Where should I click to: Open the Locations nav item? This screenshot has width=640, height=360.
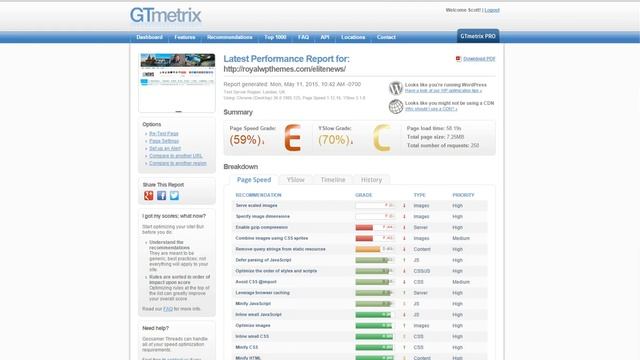pyautogui.click(x=353, y=37)
